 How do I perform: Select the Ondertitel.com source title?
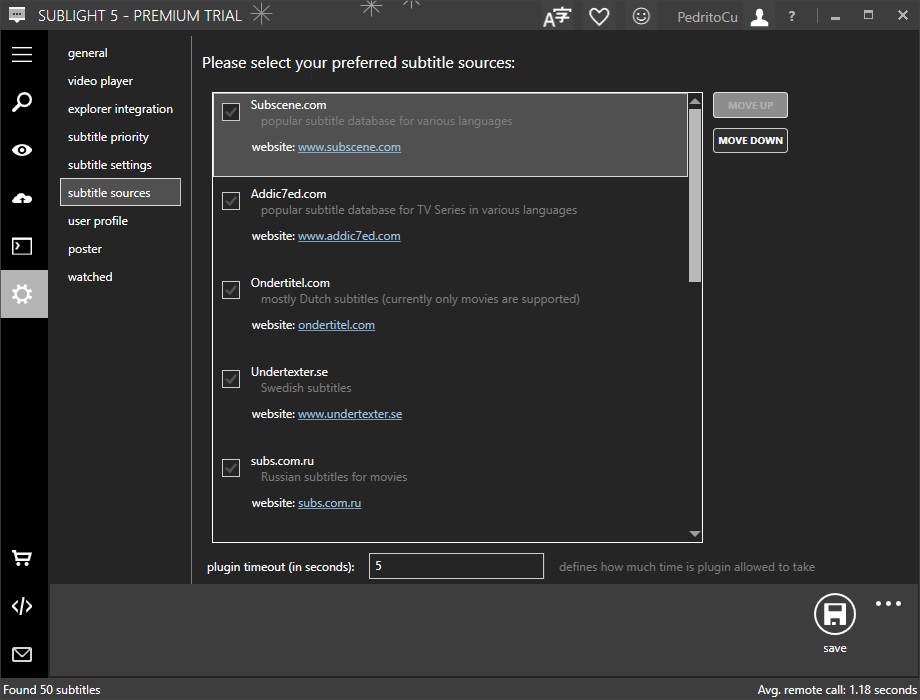pos(290,283)
